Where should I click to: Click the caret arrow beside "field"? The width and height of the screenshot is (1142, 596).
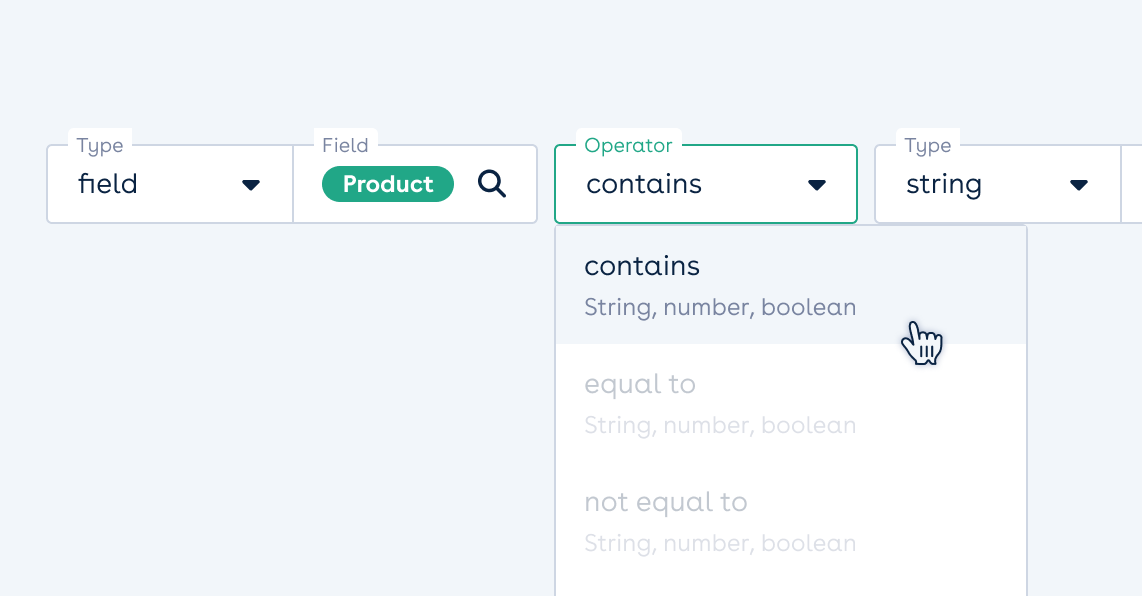tap(251, 185)
